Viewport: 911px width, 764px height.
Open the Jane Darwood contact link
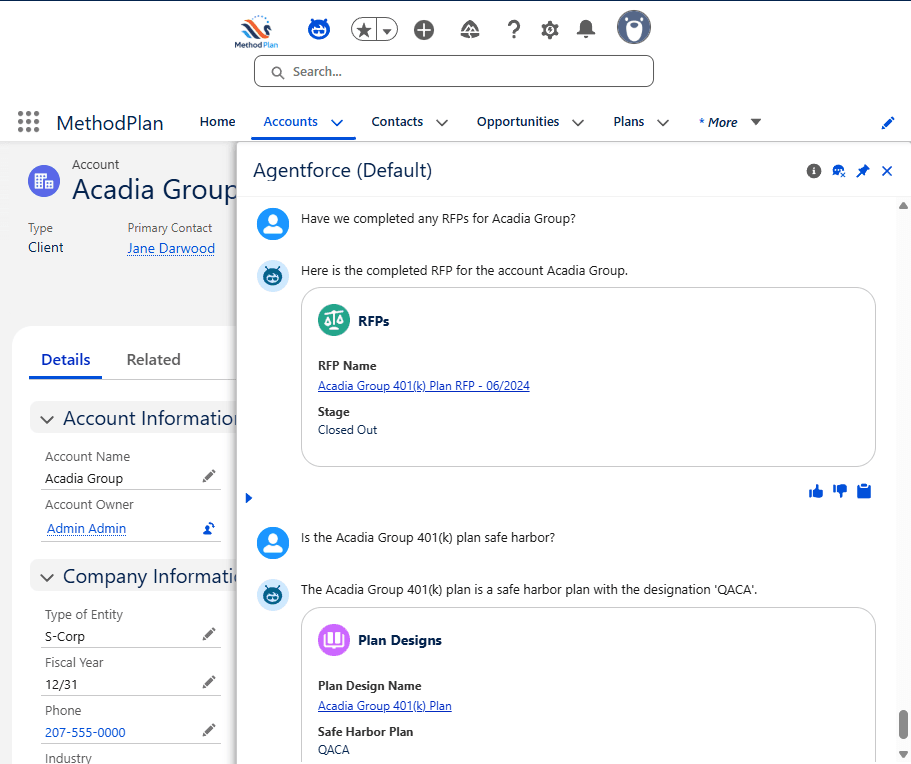click(171, 248)
